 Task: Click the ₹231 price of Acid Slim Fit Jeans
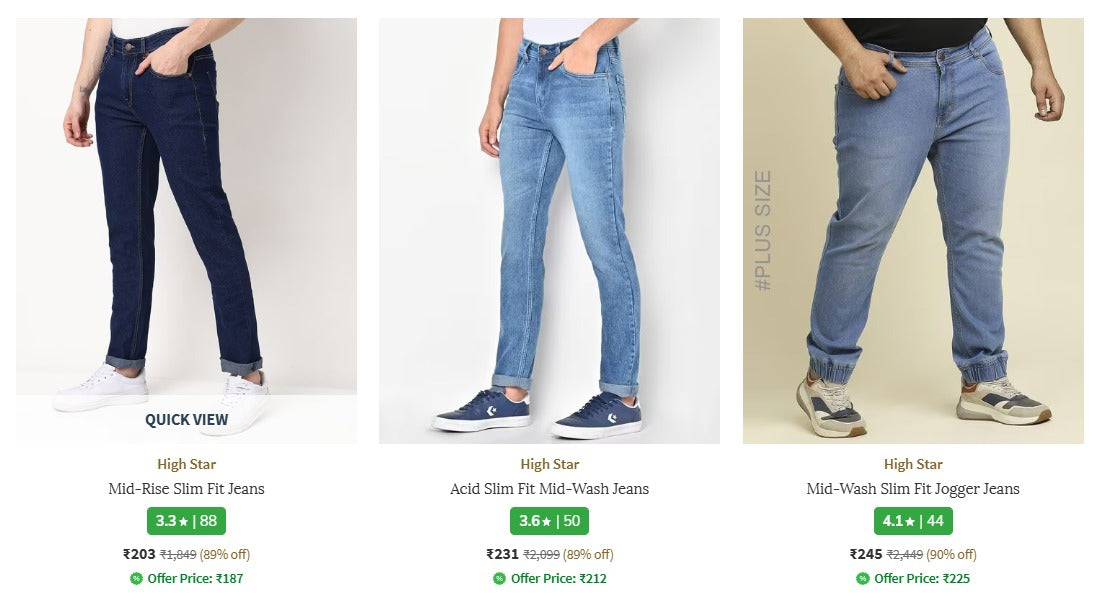pyautogui.click(x=502, y=554)
